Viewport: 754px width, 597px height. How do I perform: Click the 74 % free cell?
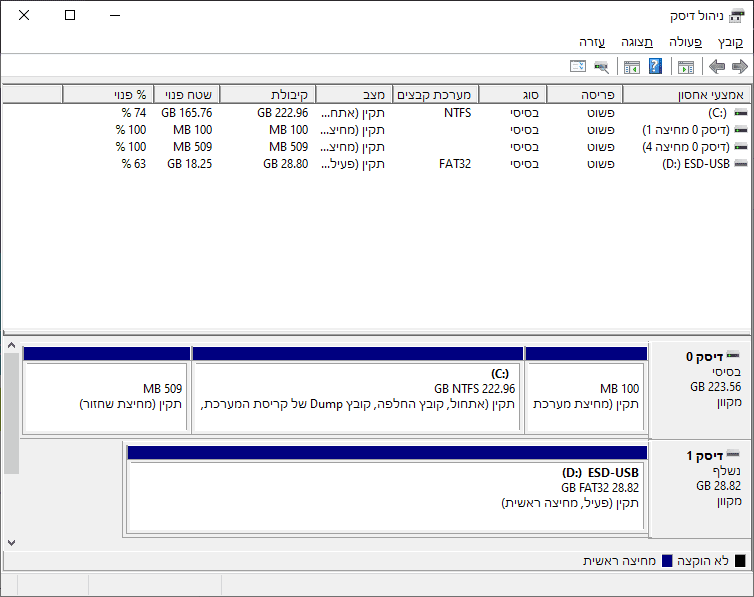134,113
